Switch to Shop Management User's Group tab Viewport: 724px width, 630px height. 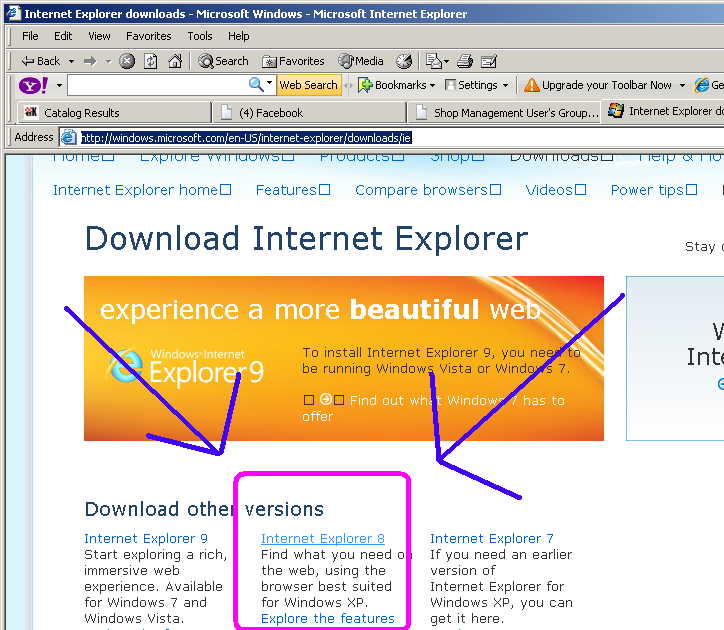coord(504,113)
